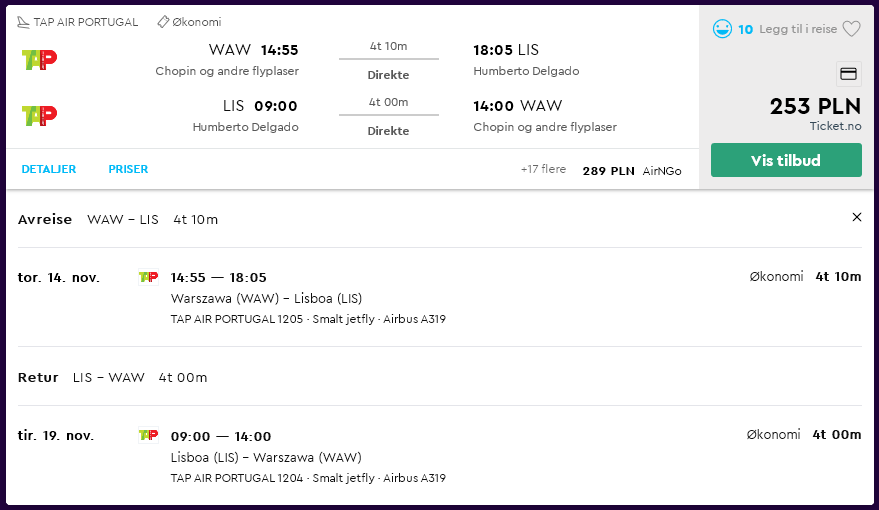Click the blue smiley rating icon
Image resolution: width=879 pixels, height=510 pixels.
coord(722,29)
